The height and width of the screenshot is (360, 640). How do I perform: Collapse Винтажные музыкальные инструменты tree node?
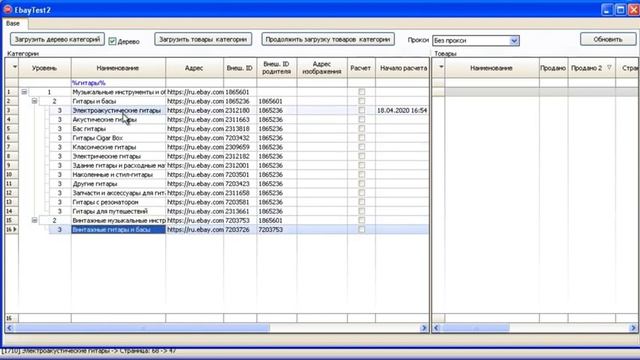35,220
